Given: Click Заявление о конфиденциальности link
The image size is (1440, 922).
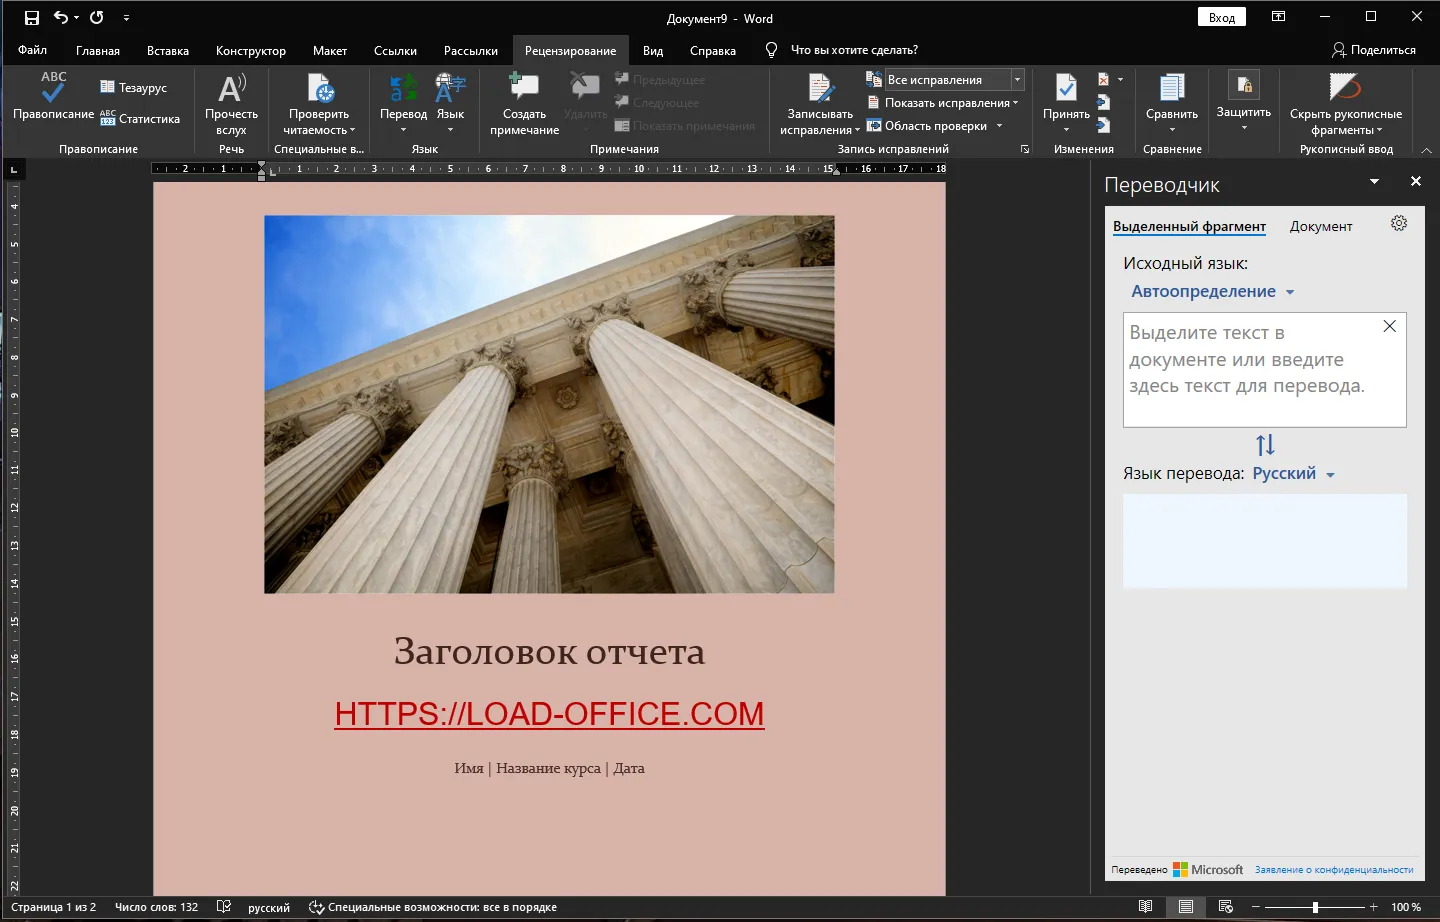Looking at the screenshot, I should [x=1334, y=870].
